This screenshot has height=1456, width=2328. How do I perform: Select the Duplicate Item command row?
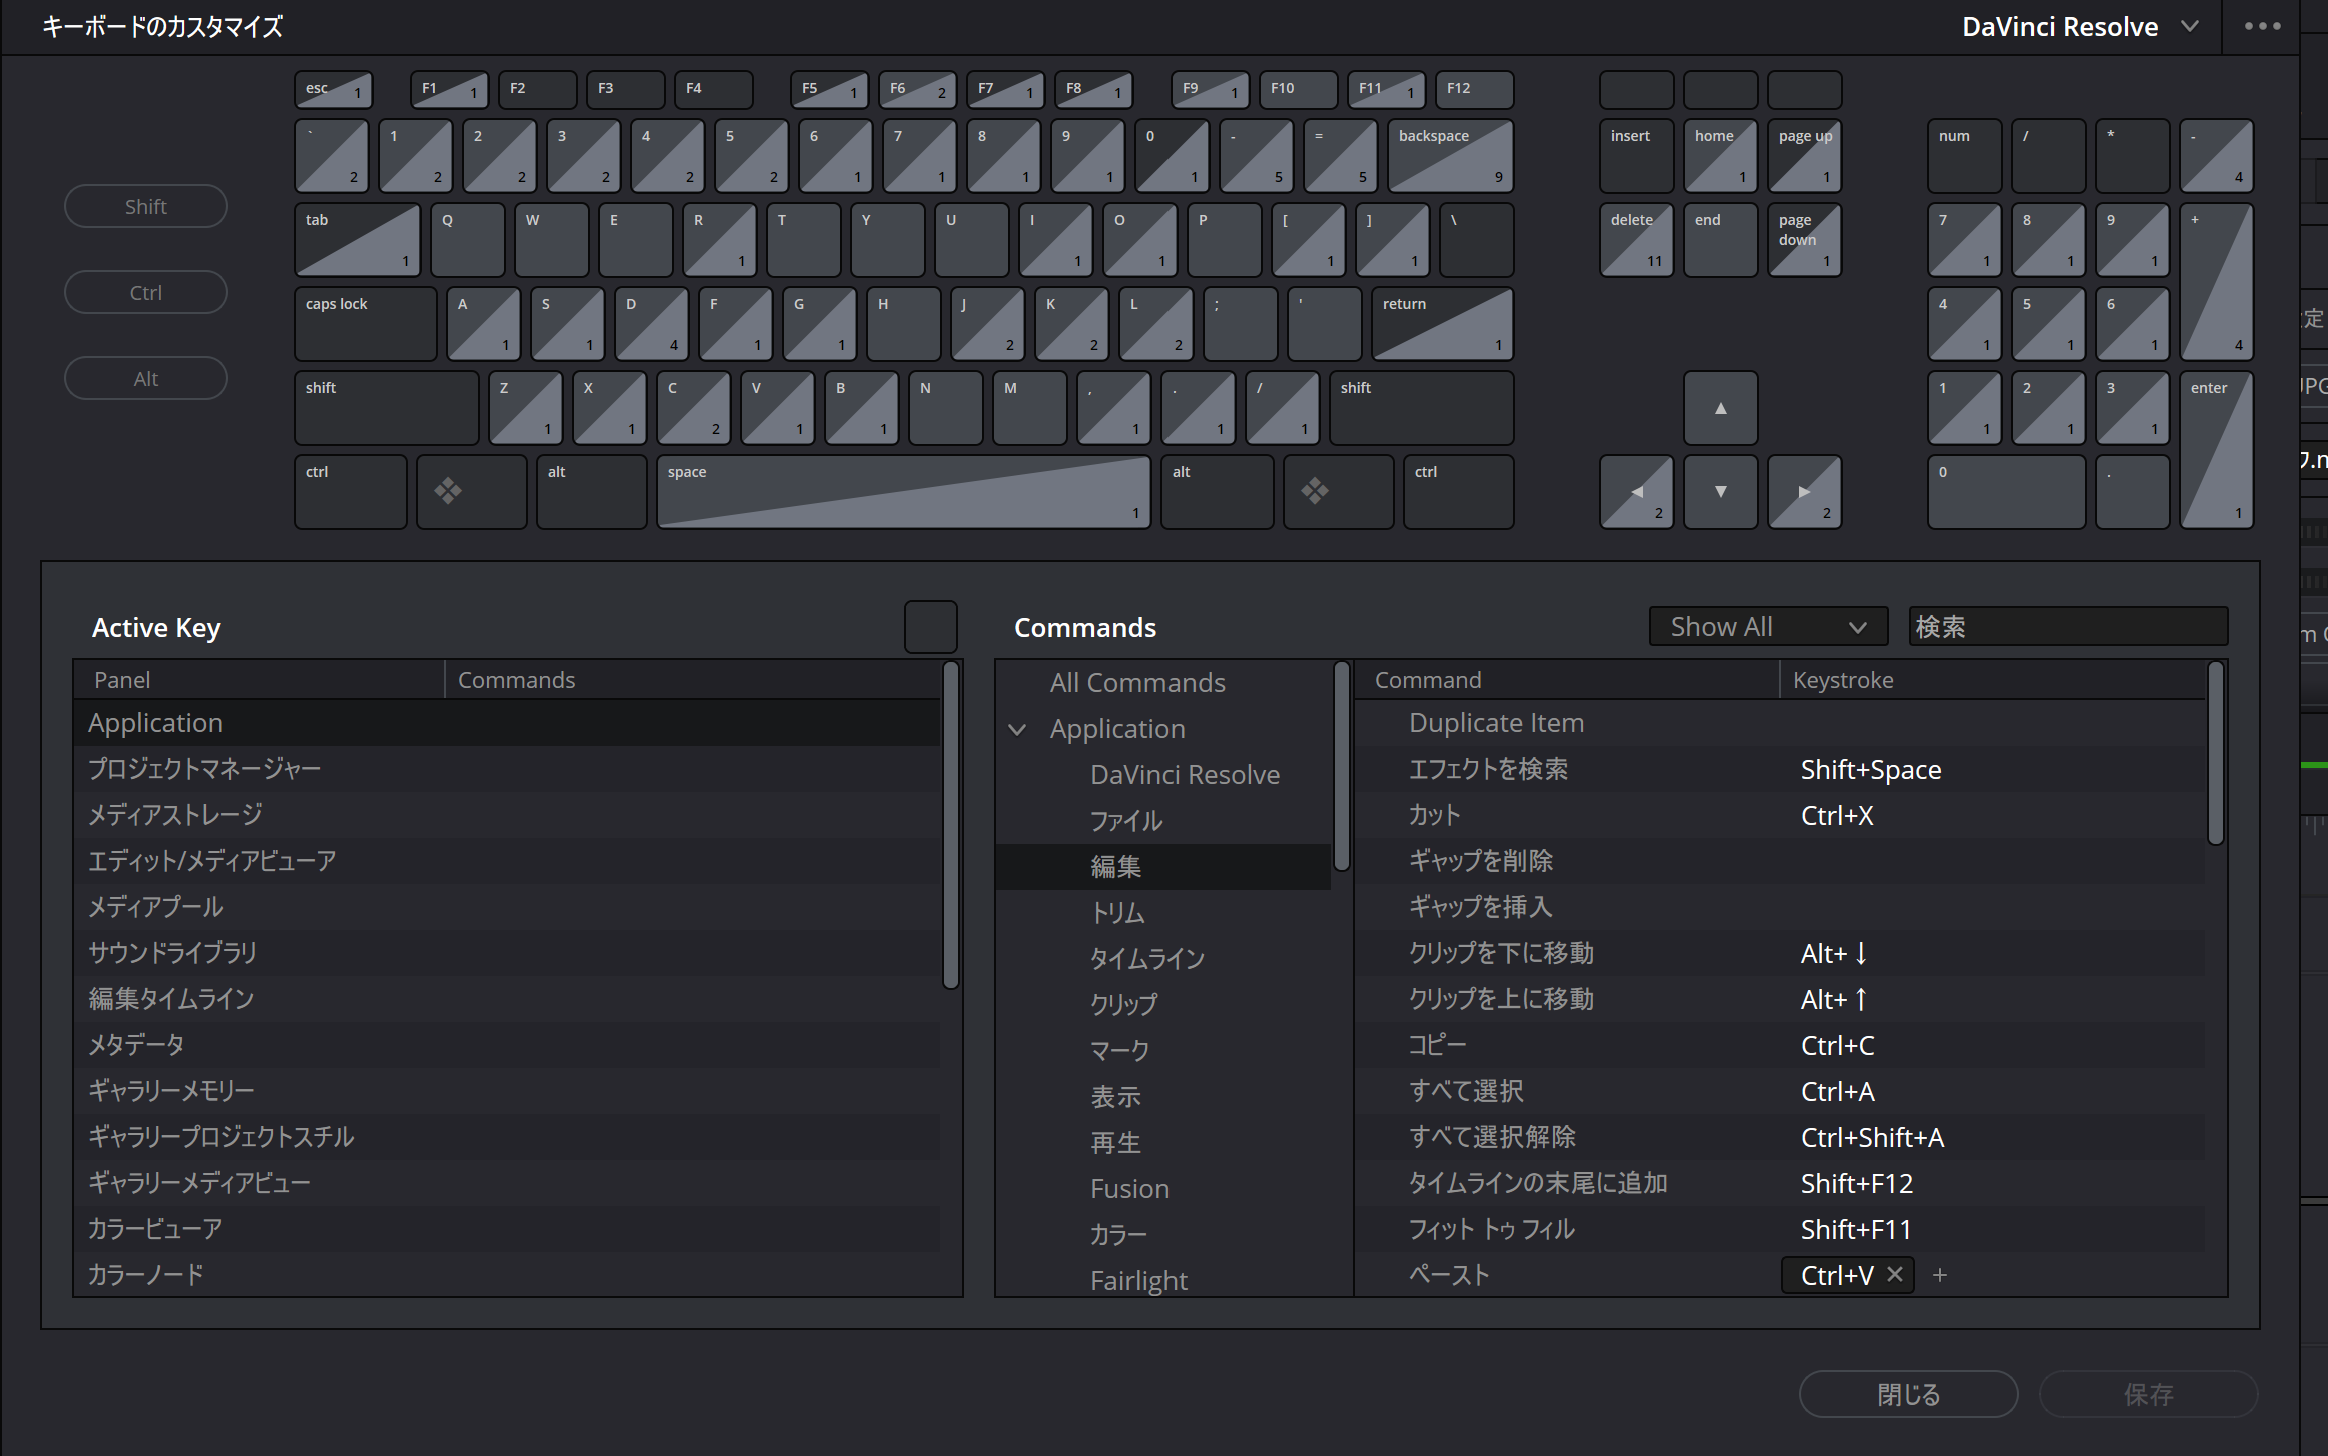1780,722
